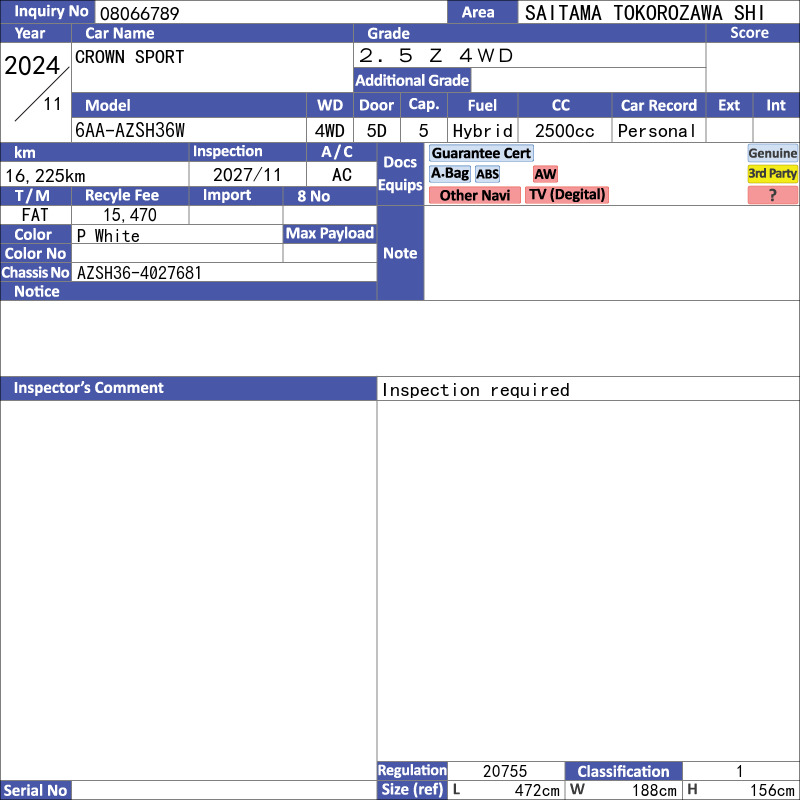Click the A-Bag equipment badge
This screenshot has height=800, width=800.
449,173
